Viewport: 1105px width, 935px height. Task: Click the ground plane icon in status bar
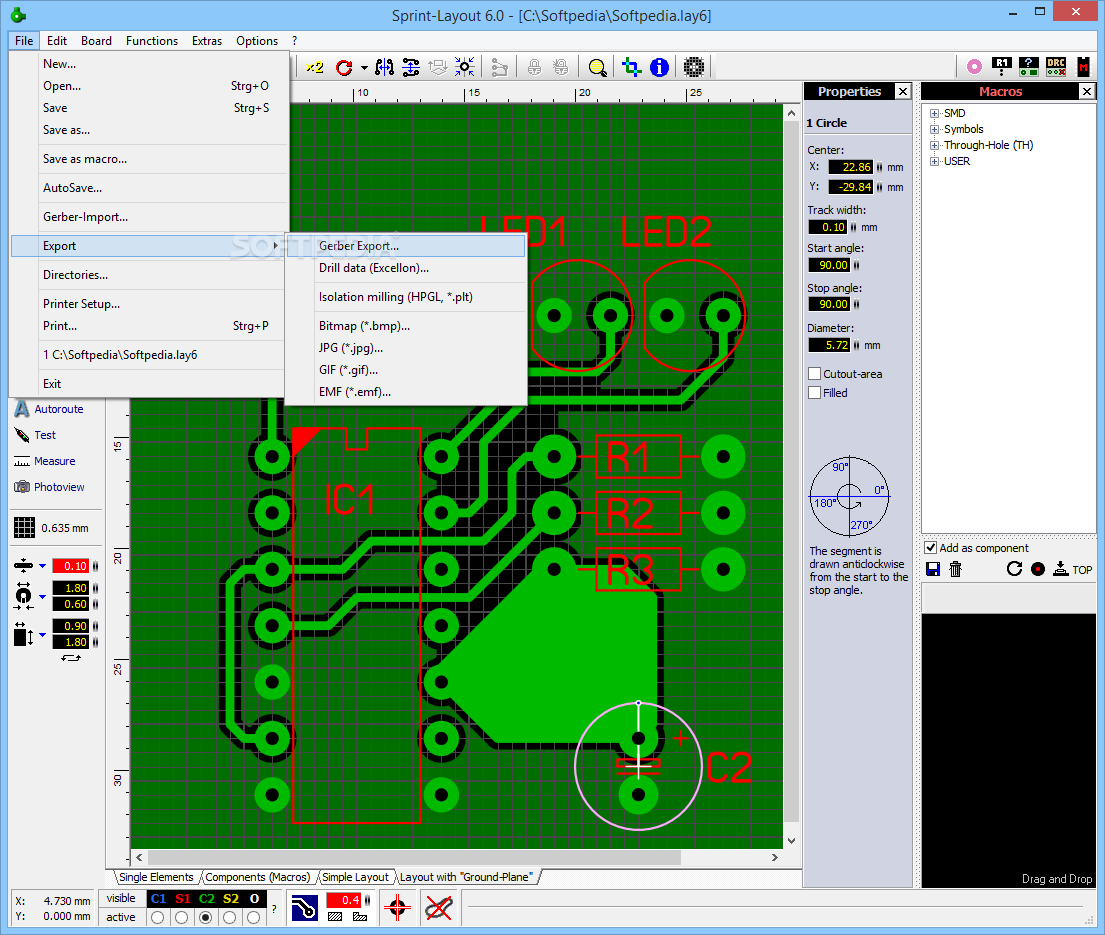tap(304, 908)
